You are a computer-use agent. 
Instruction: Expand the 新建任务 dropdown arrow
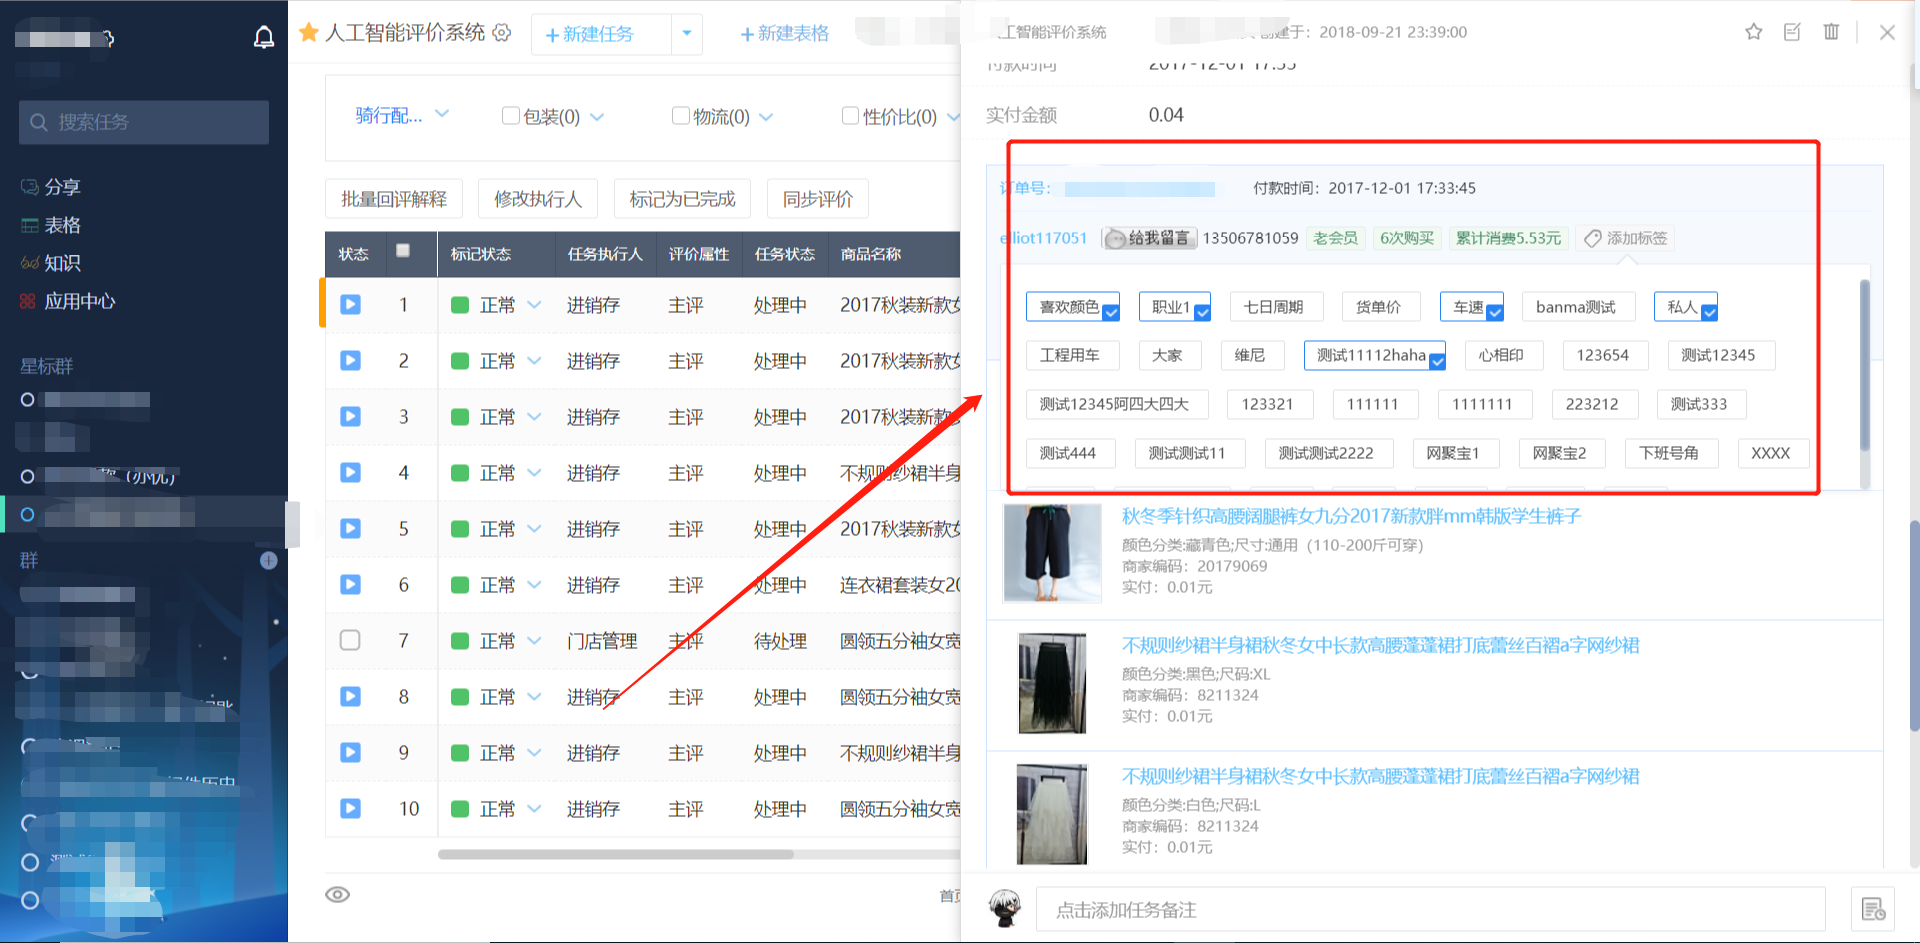[687, 33]
